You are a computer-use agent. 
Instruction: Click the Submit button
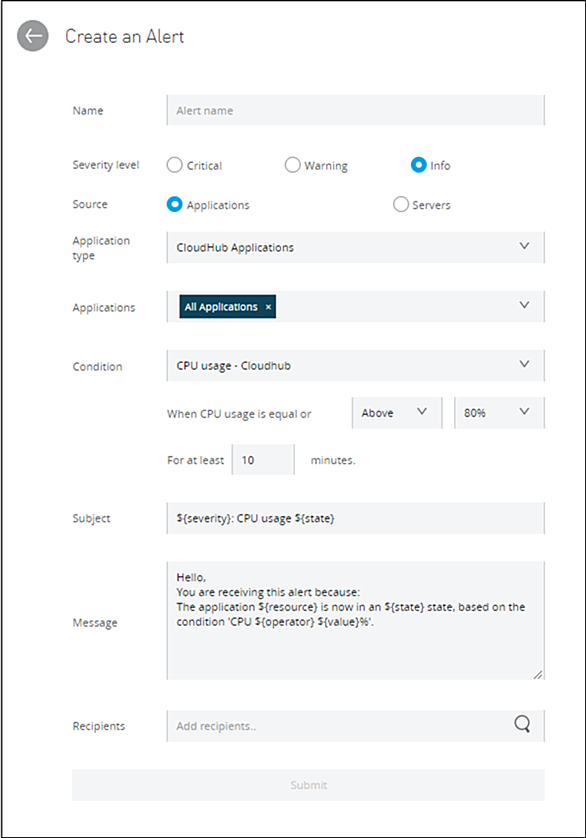tap(309, 785)
